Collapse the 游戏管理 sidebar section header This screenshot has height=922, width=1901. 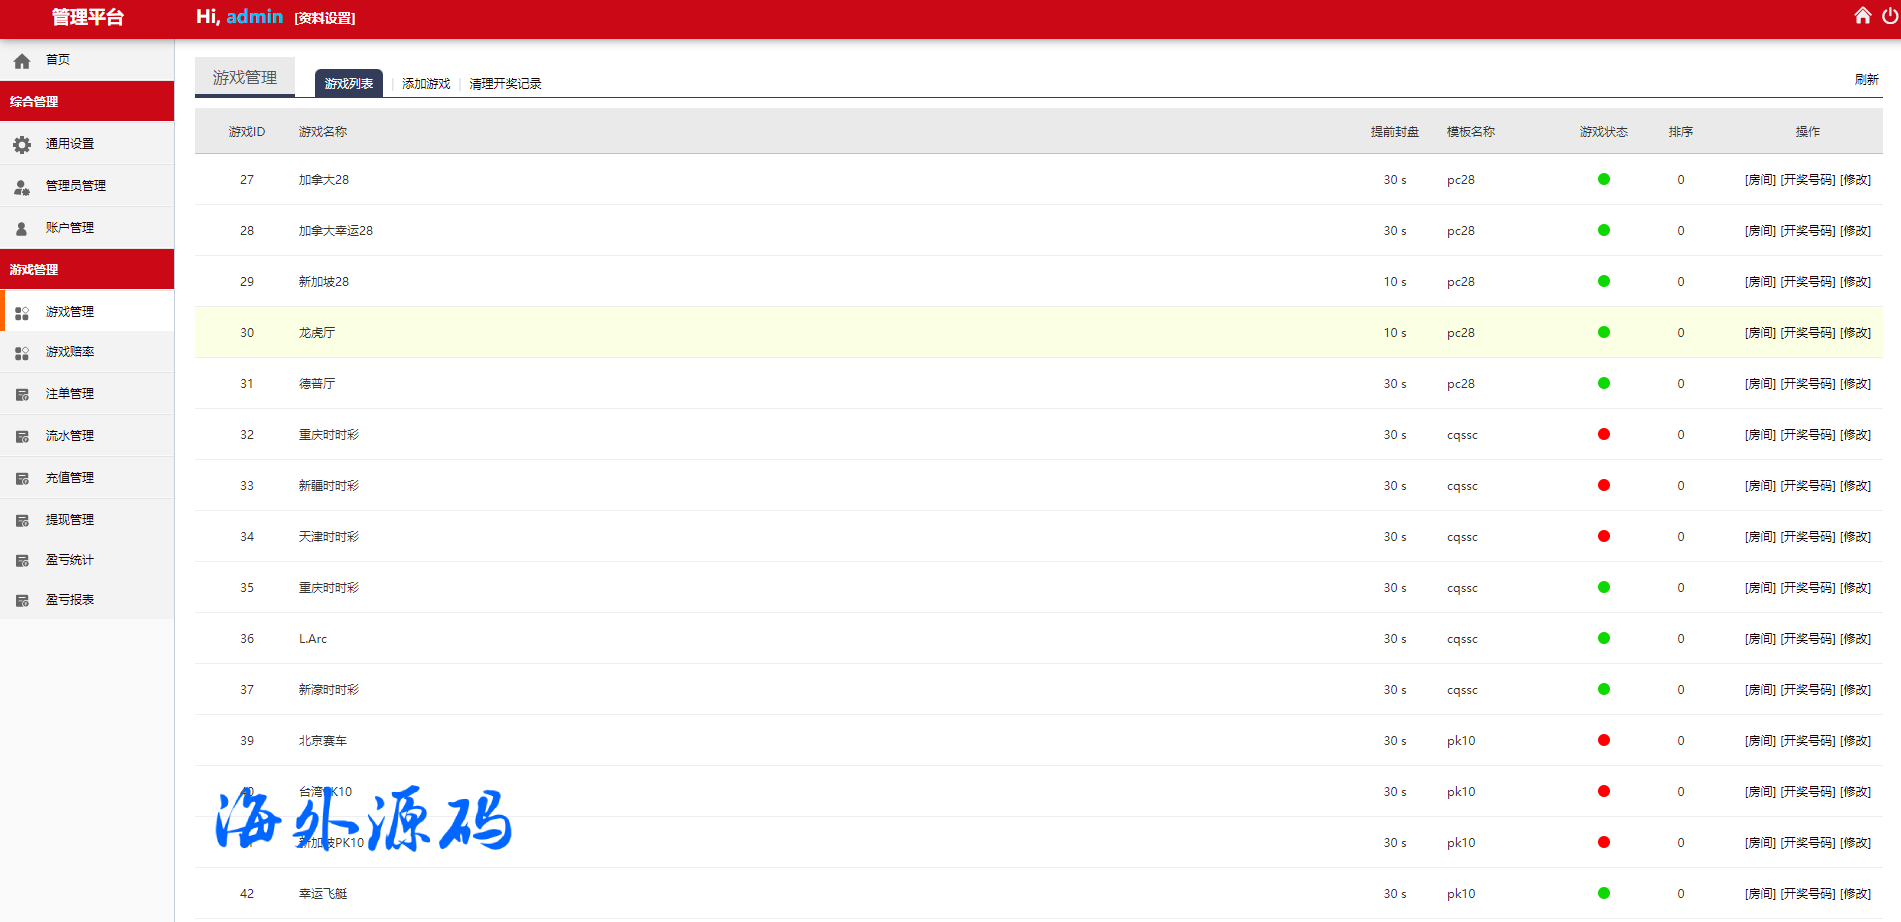(87, 270)
